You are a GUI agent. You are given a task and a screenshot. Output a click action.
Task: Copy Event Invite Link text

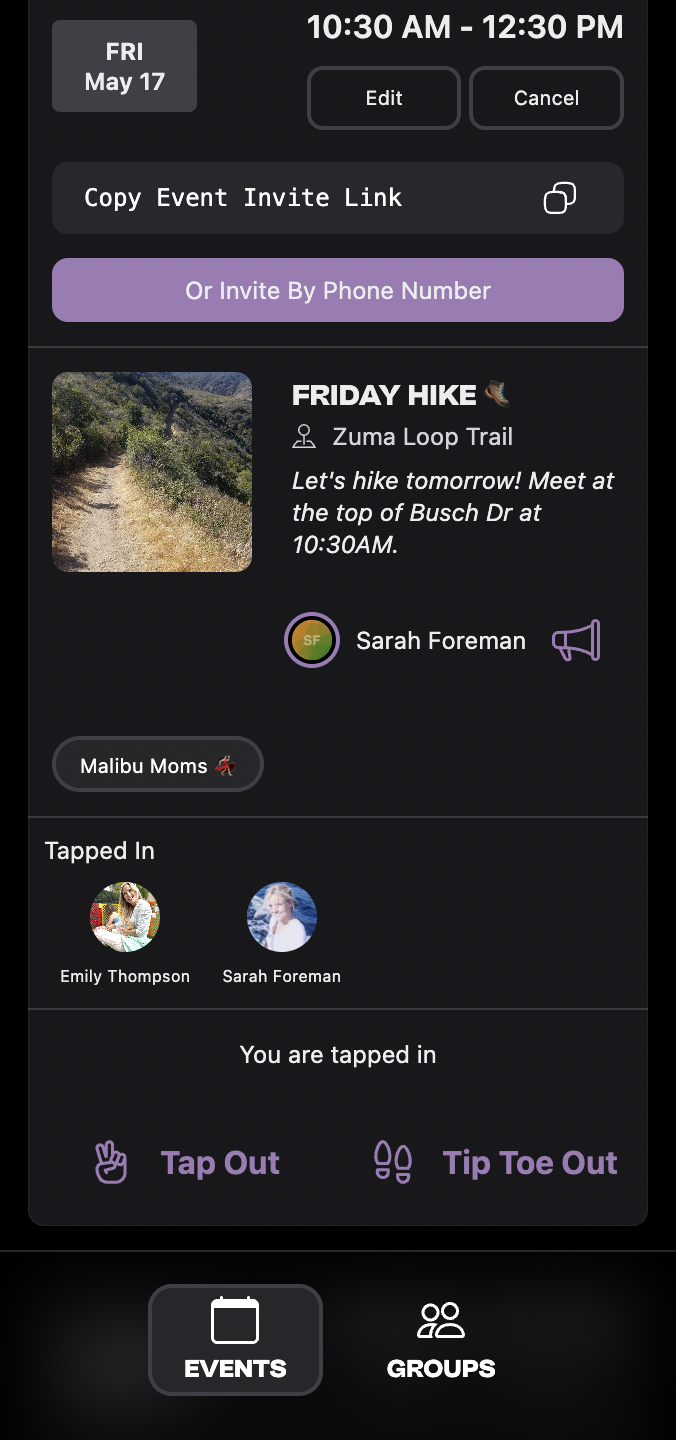(x=243, y=198)
